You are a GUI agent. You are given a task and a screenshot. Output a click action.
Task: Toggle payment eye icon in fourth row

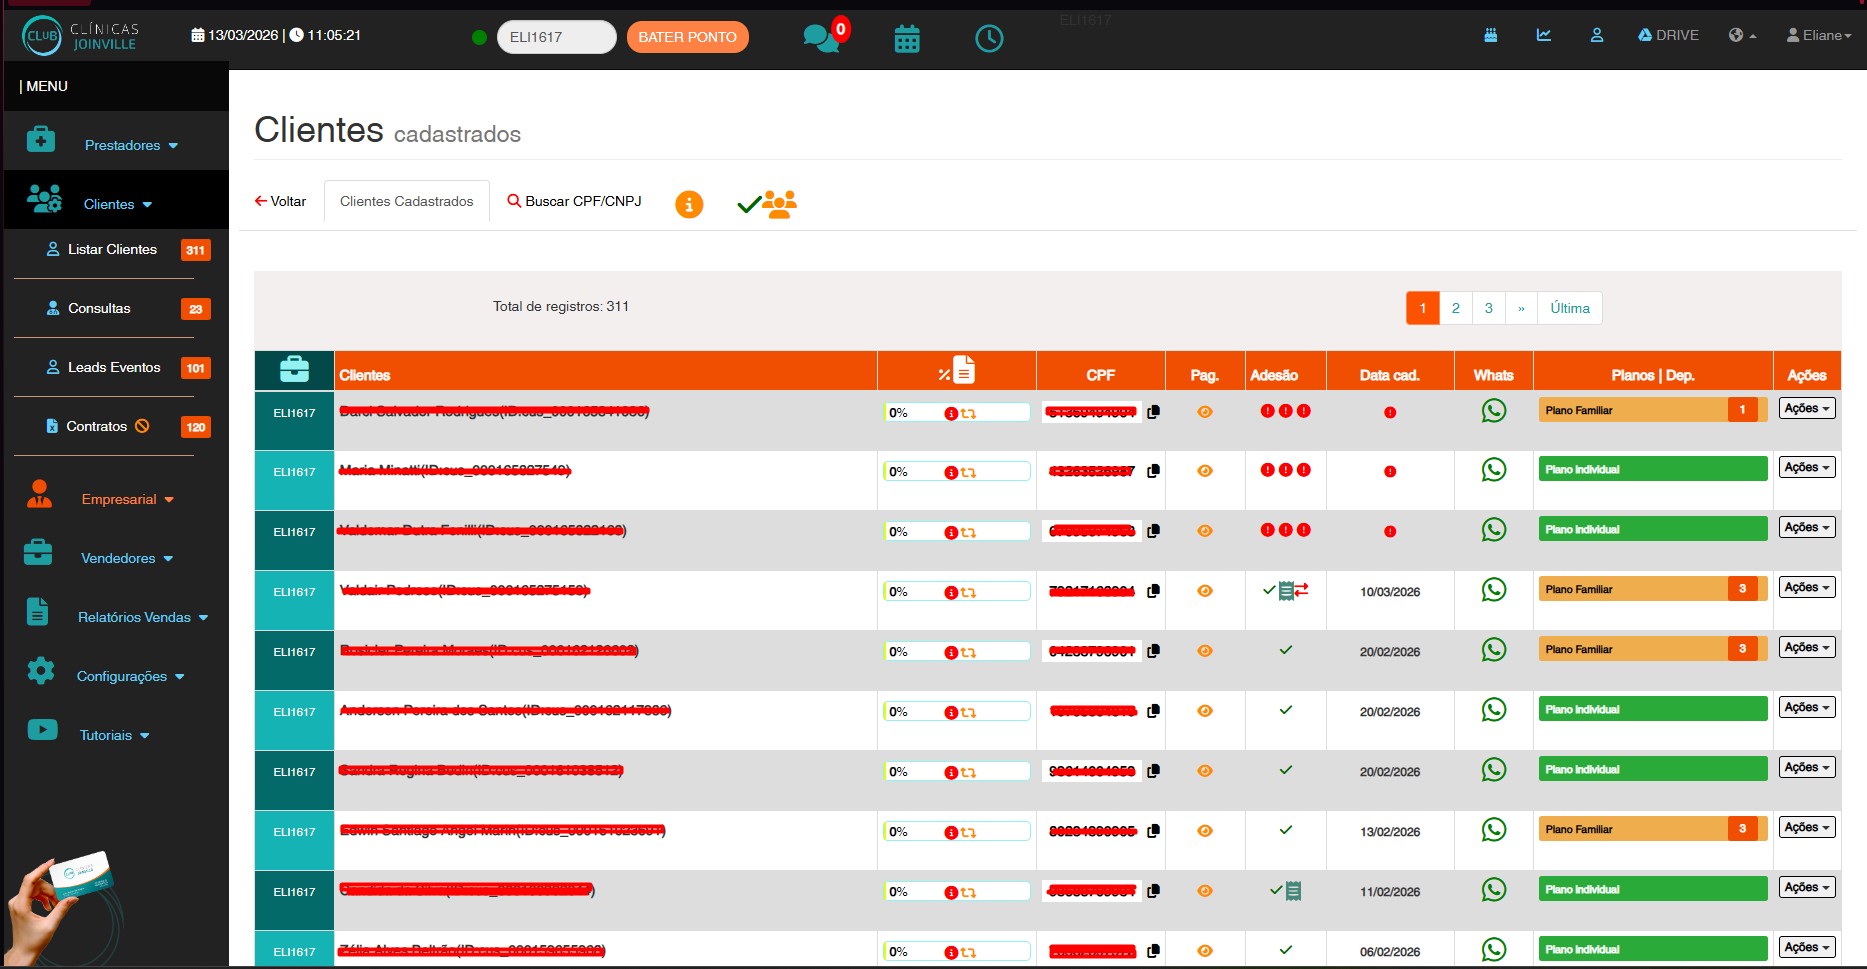click(x=1204, y=591)
